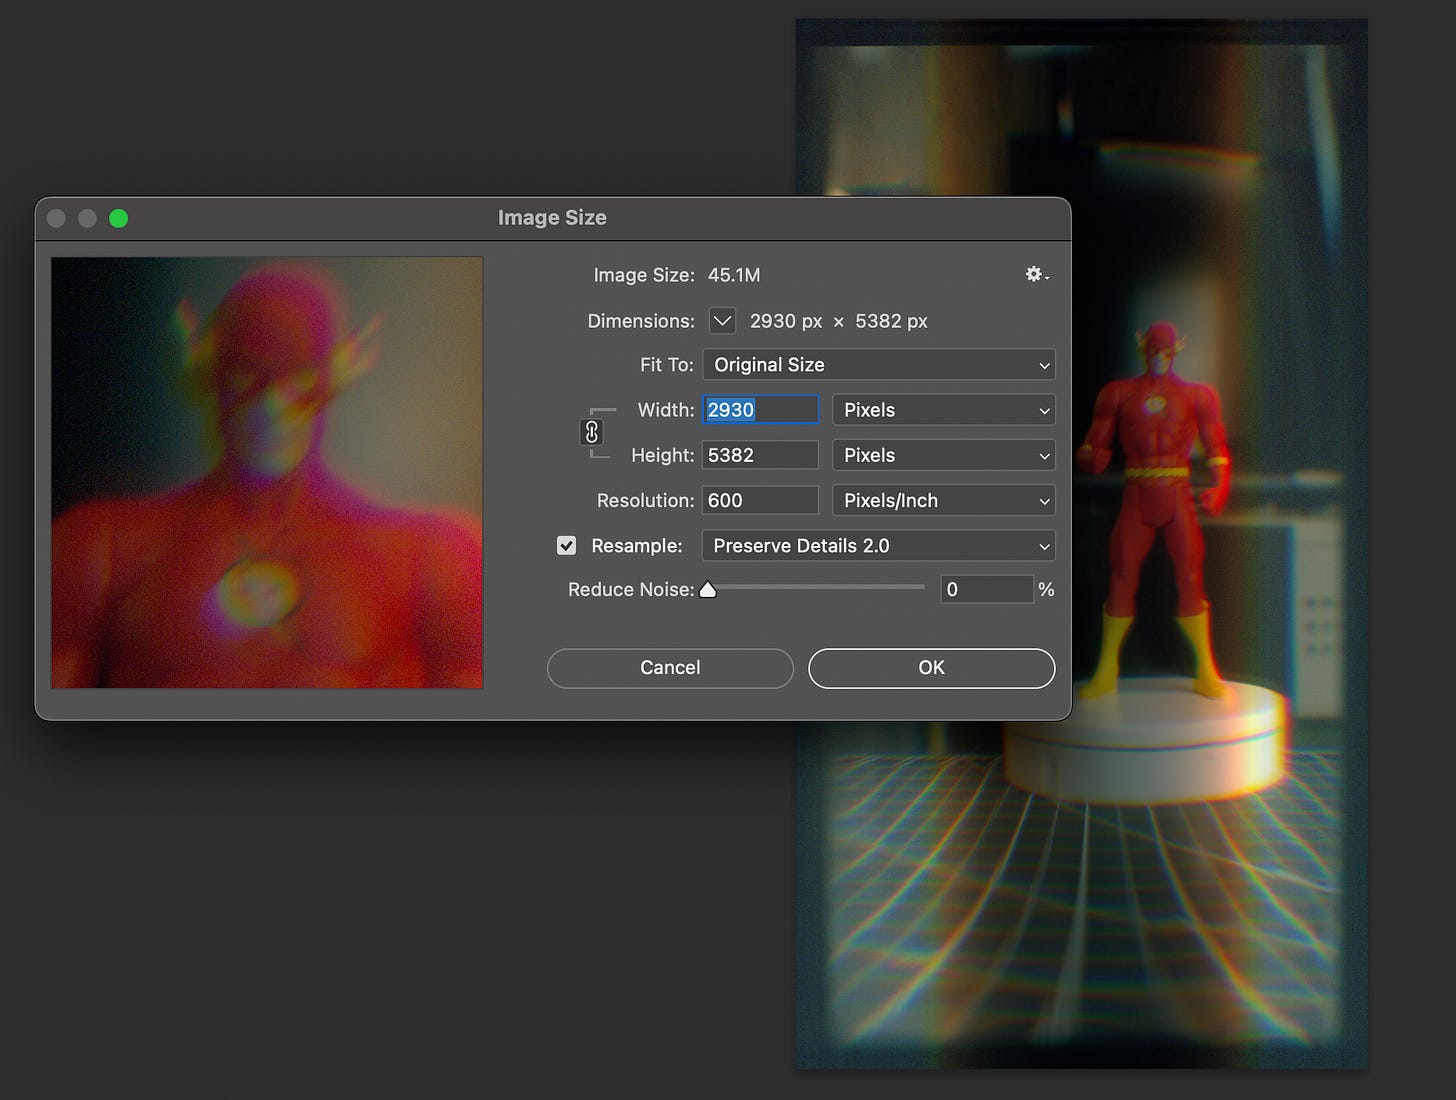Open the gear settings menu

pos(1036,274)
